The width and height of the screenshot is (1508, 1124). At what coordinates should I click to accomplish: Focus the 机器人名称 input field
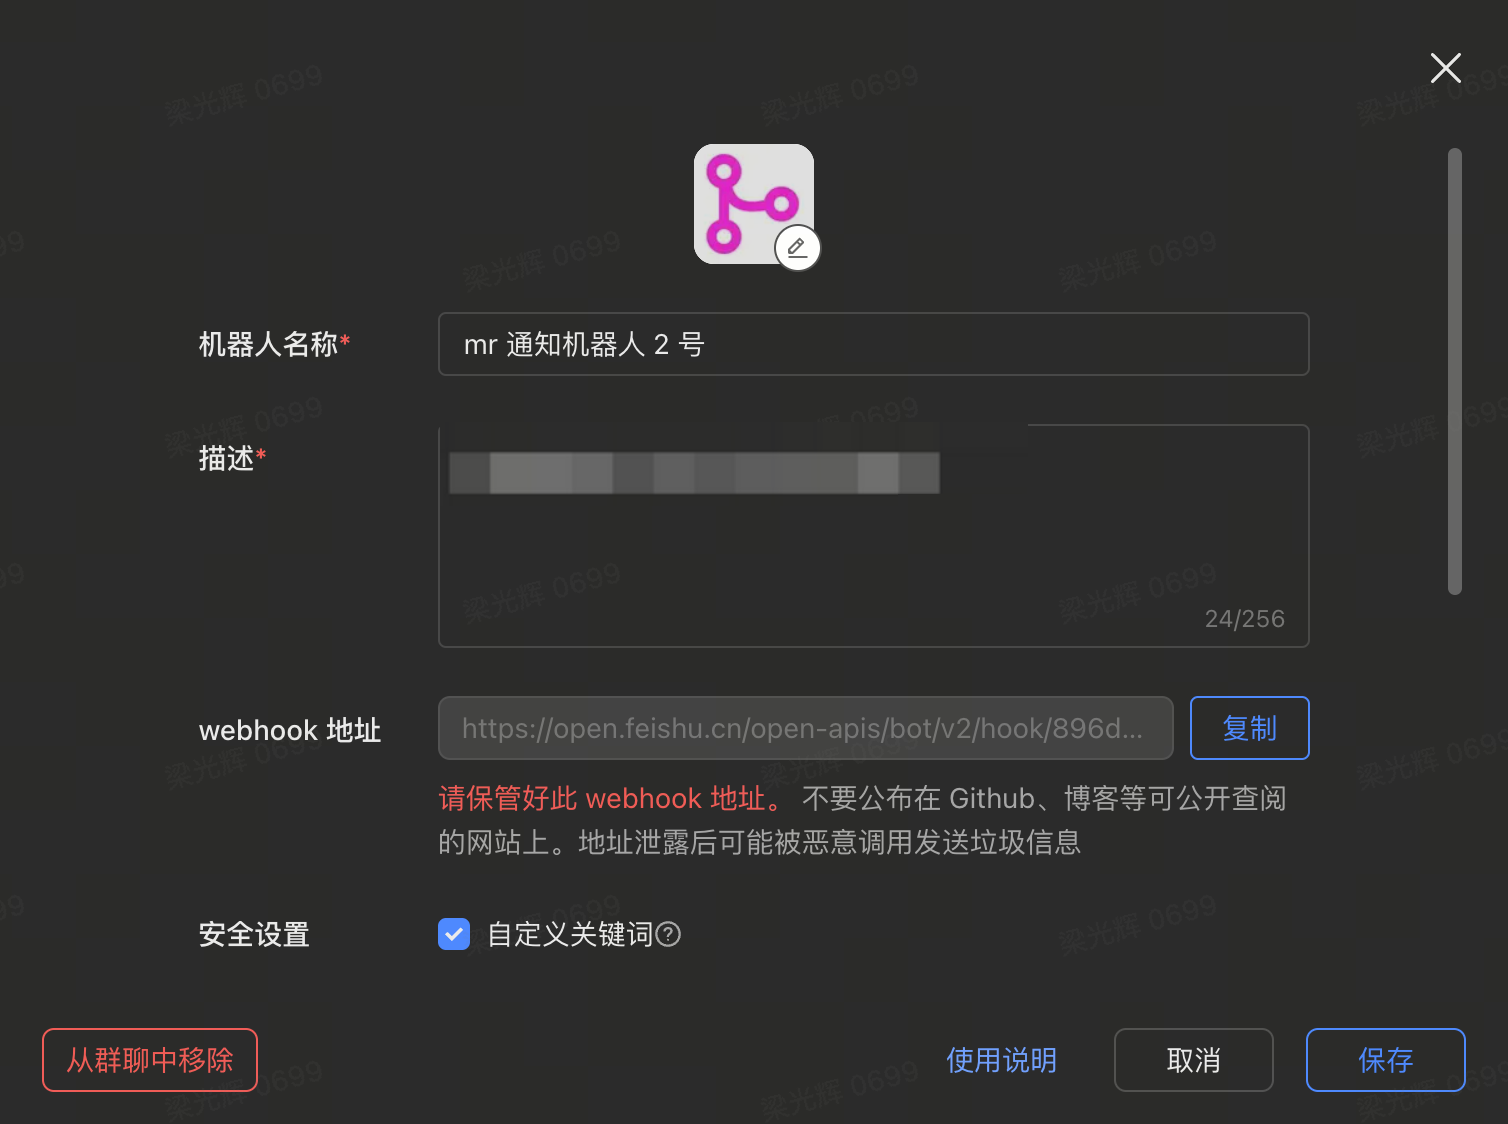(x=874, y=344)
